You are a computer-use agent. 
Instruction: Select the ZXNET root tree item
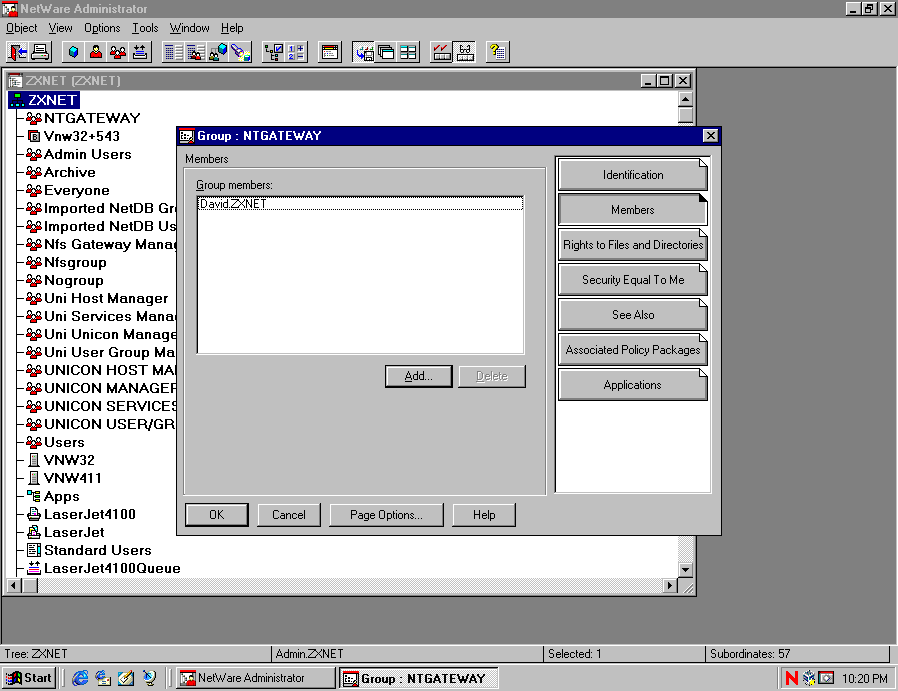44,100
